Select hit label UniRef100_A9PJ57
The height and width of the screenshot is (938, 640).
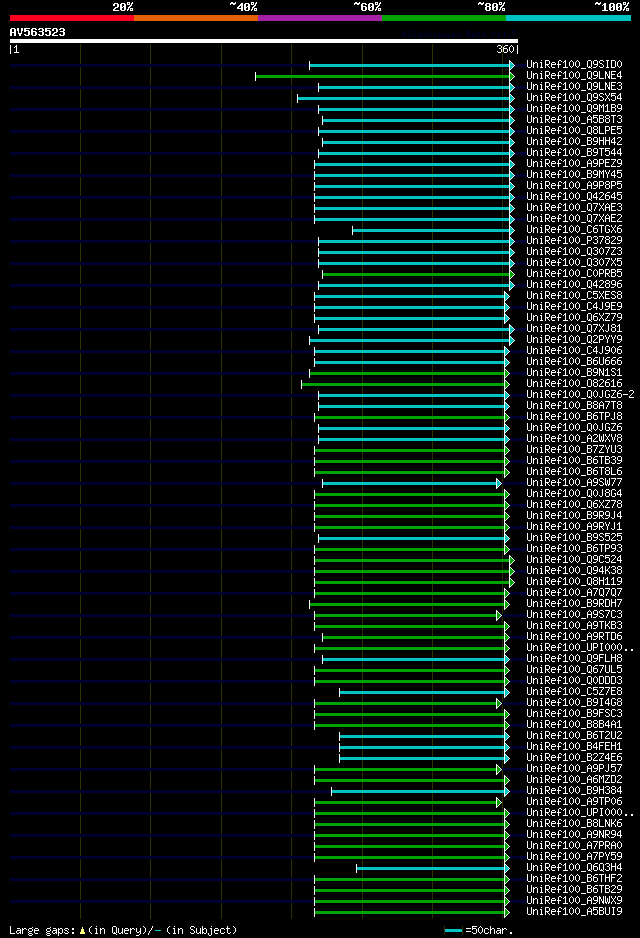point(574,769)
